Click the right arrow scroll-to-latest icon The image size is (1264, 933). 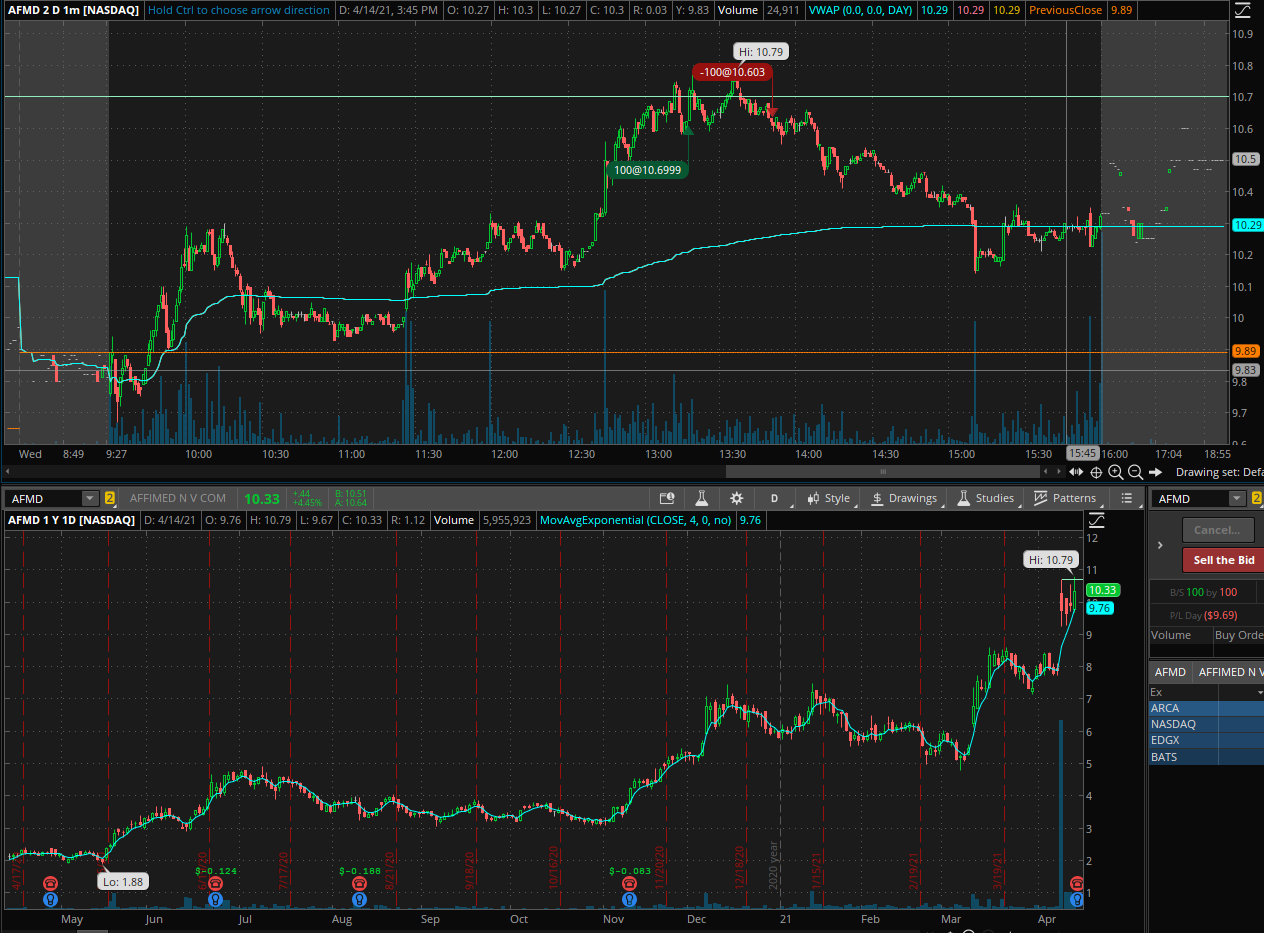pyautogui.click(x=1156, y=472)
